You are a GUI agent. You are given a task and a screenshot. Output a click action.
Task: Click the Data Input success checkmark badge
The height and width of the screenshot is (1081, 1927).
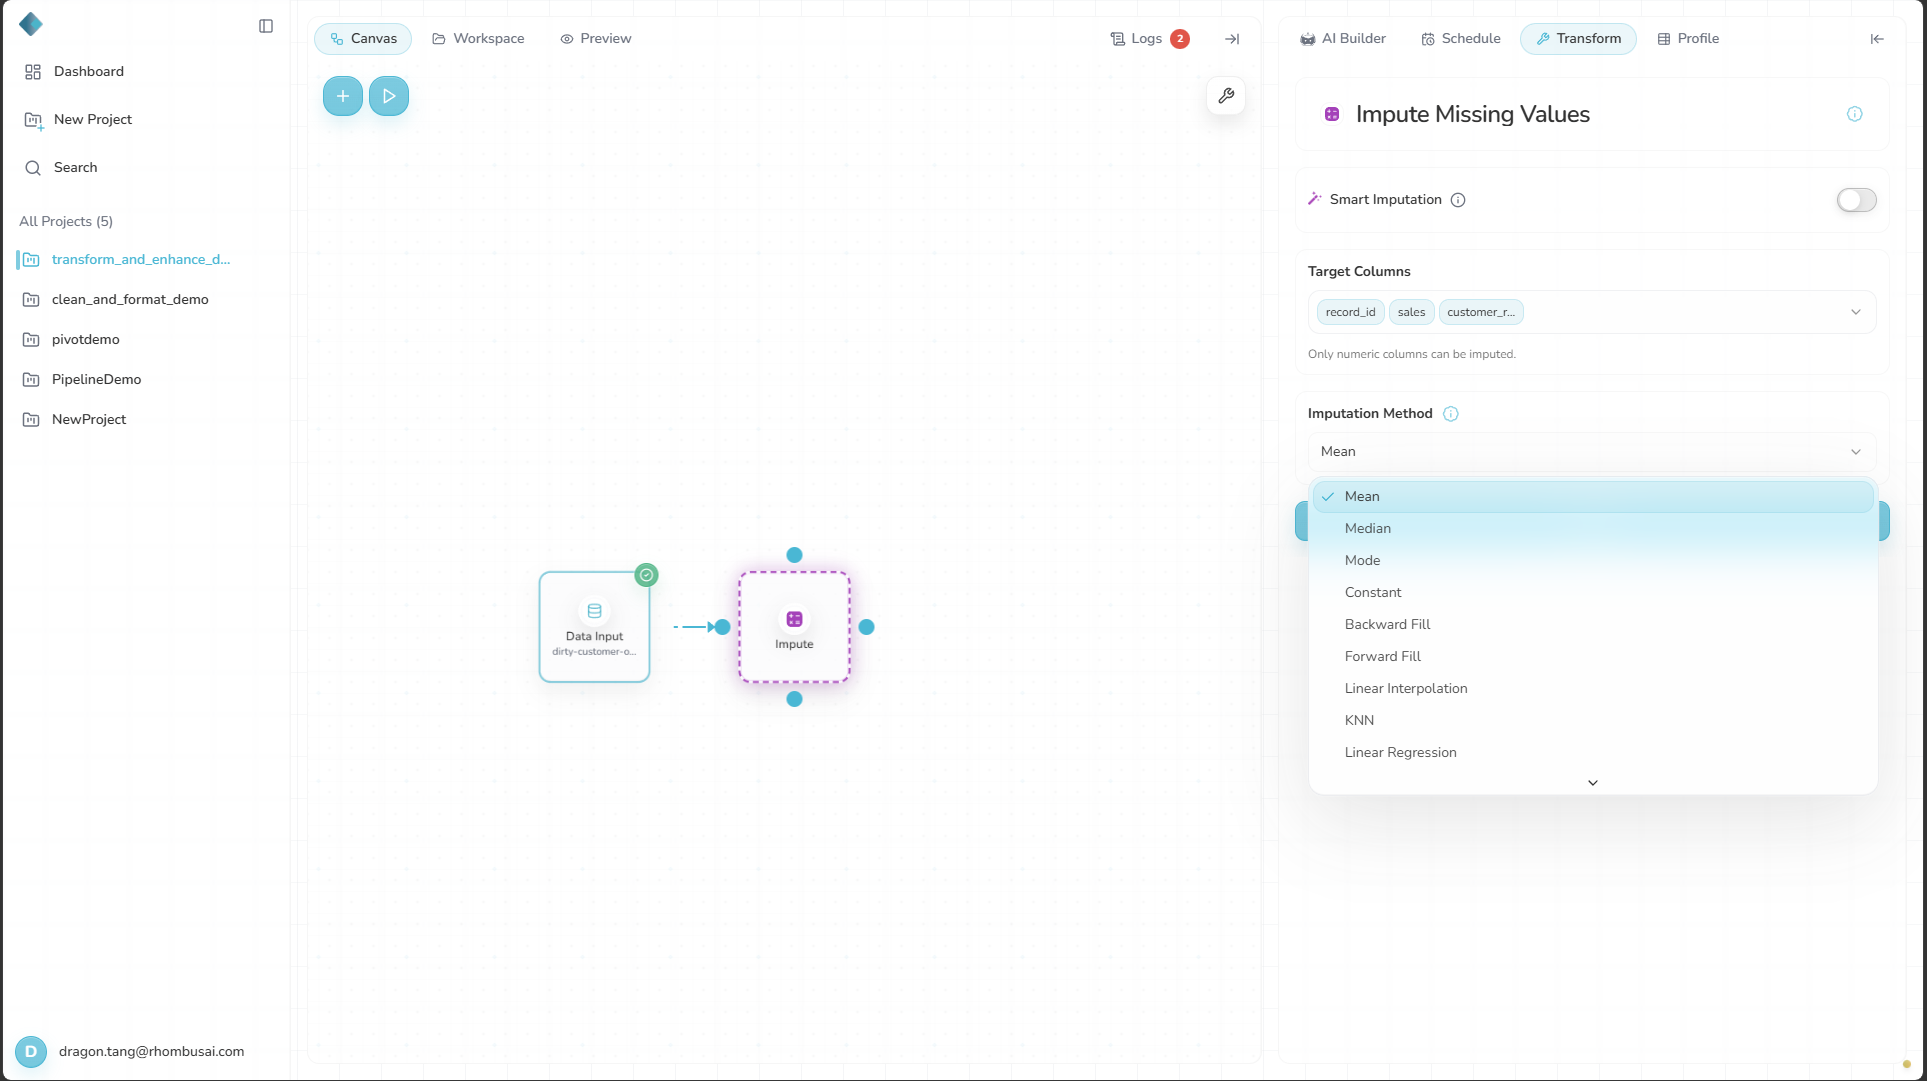tap(647, 575)
